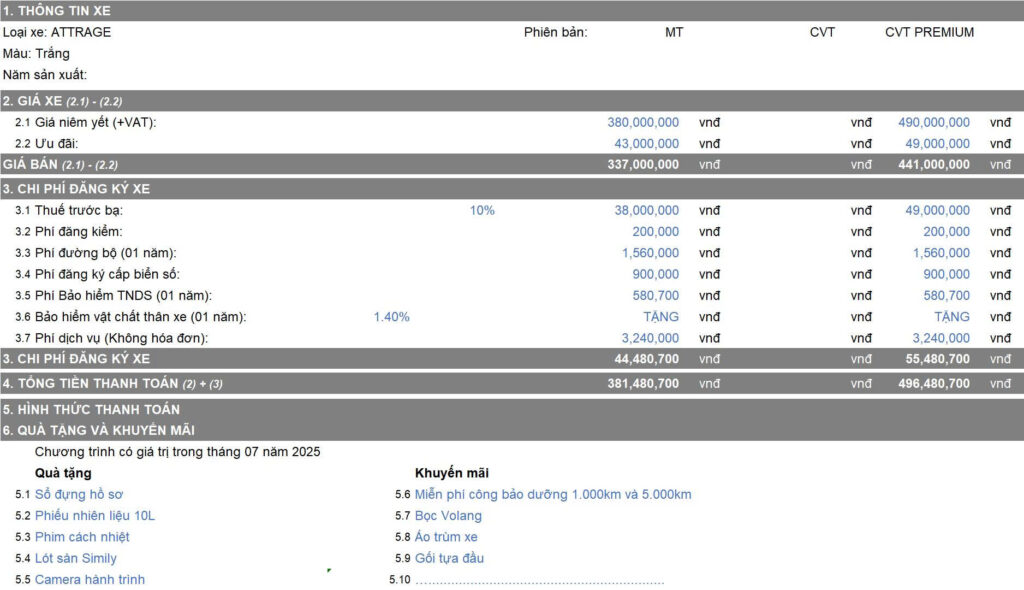Select the 10% registration tax rate cell
This screenshot has width=1024, height=590.
tap(482, 210)
